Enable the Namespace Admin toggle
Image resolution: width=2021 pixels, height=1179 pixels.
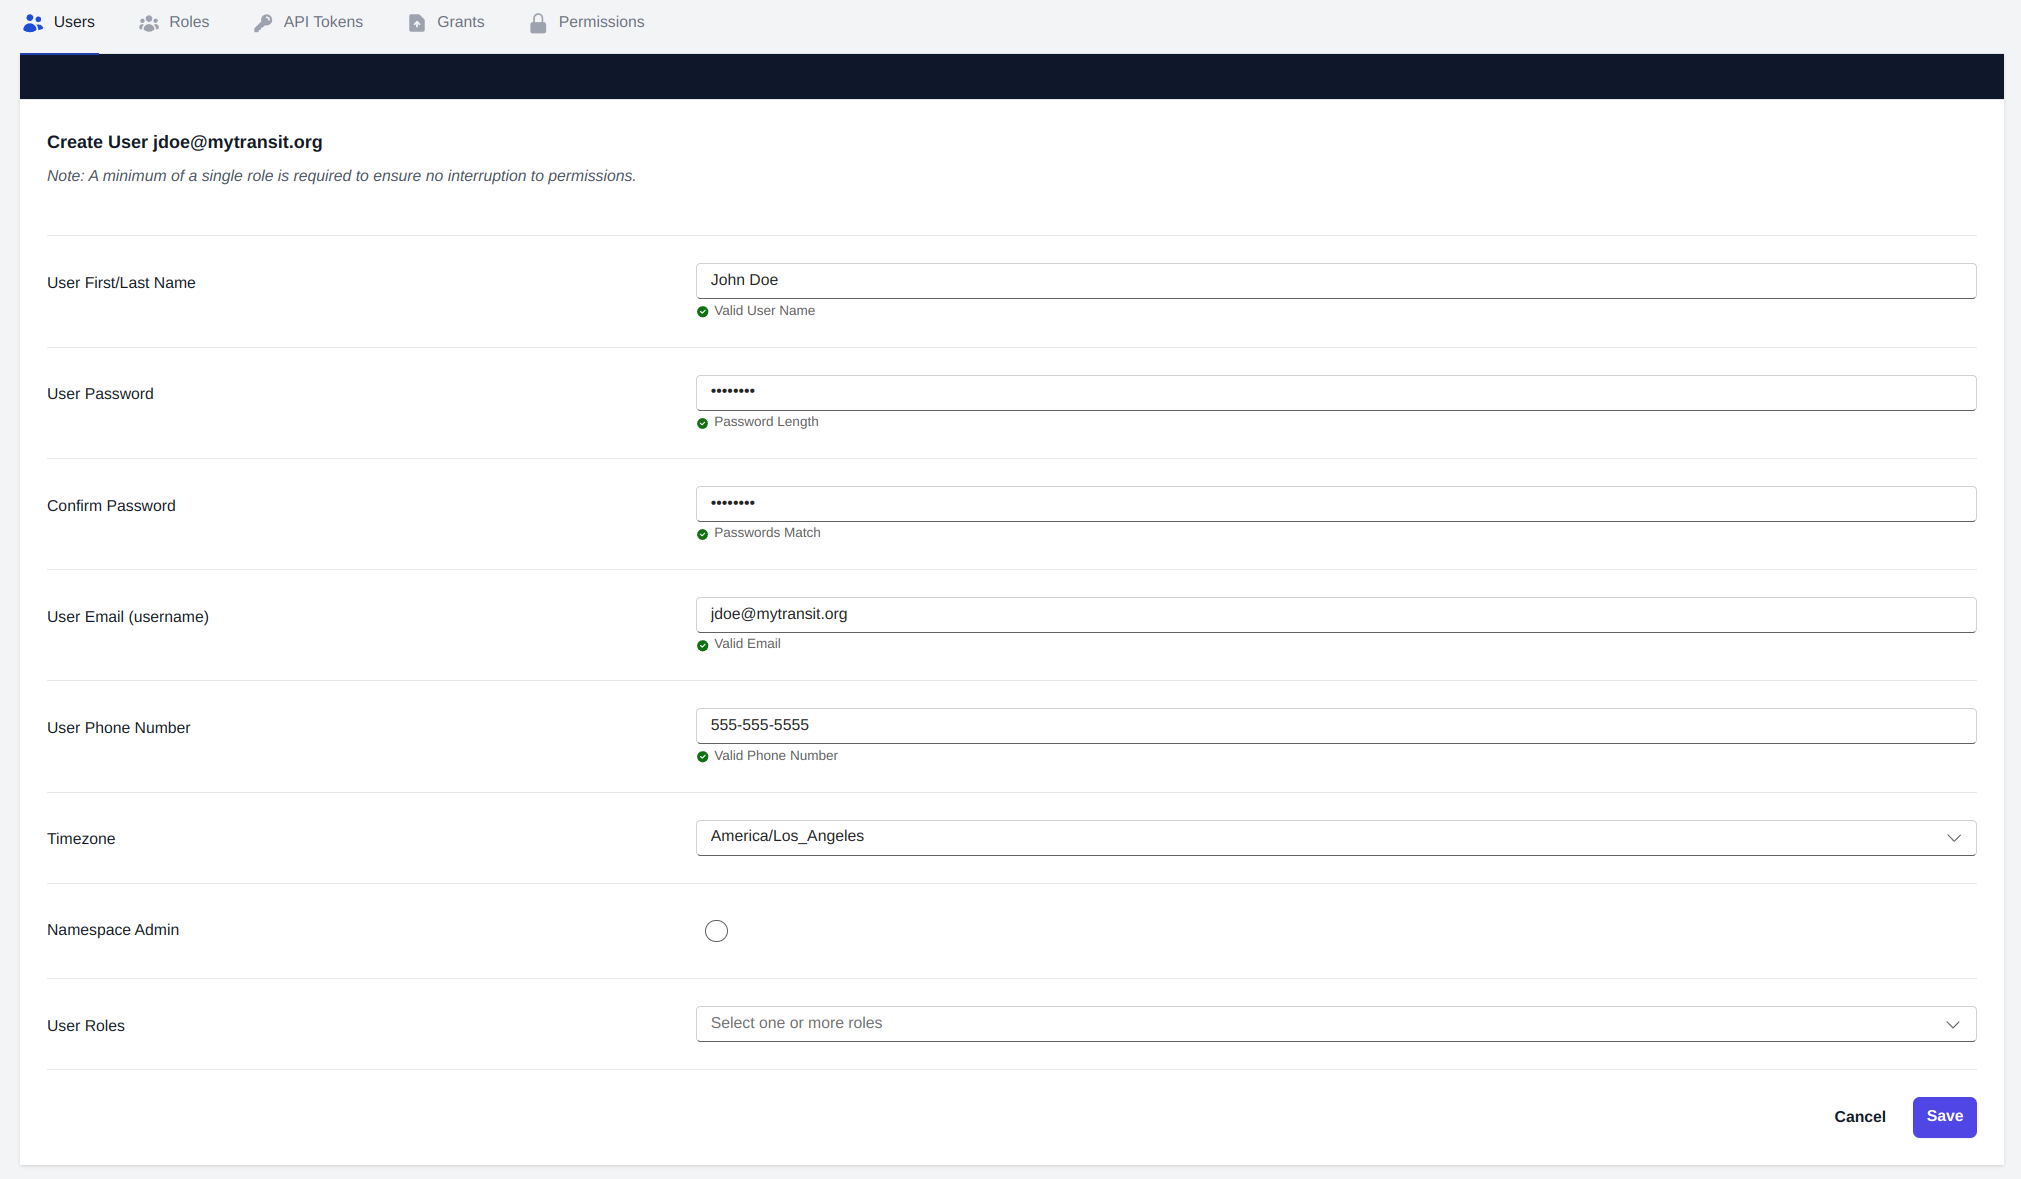coord(716,930)
